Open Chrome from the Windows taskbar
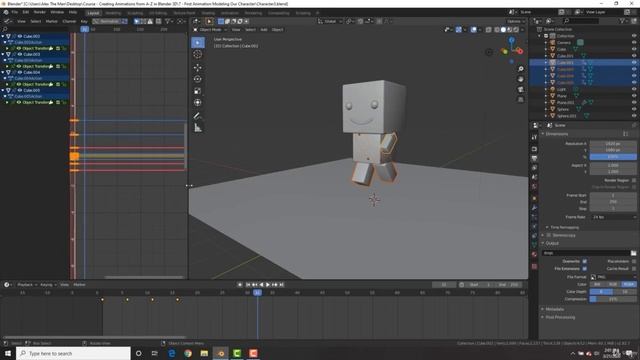This screenshot has height=360, width=640. tap(188, 353)
